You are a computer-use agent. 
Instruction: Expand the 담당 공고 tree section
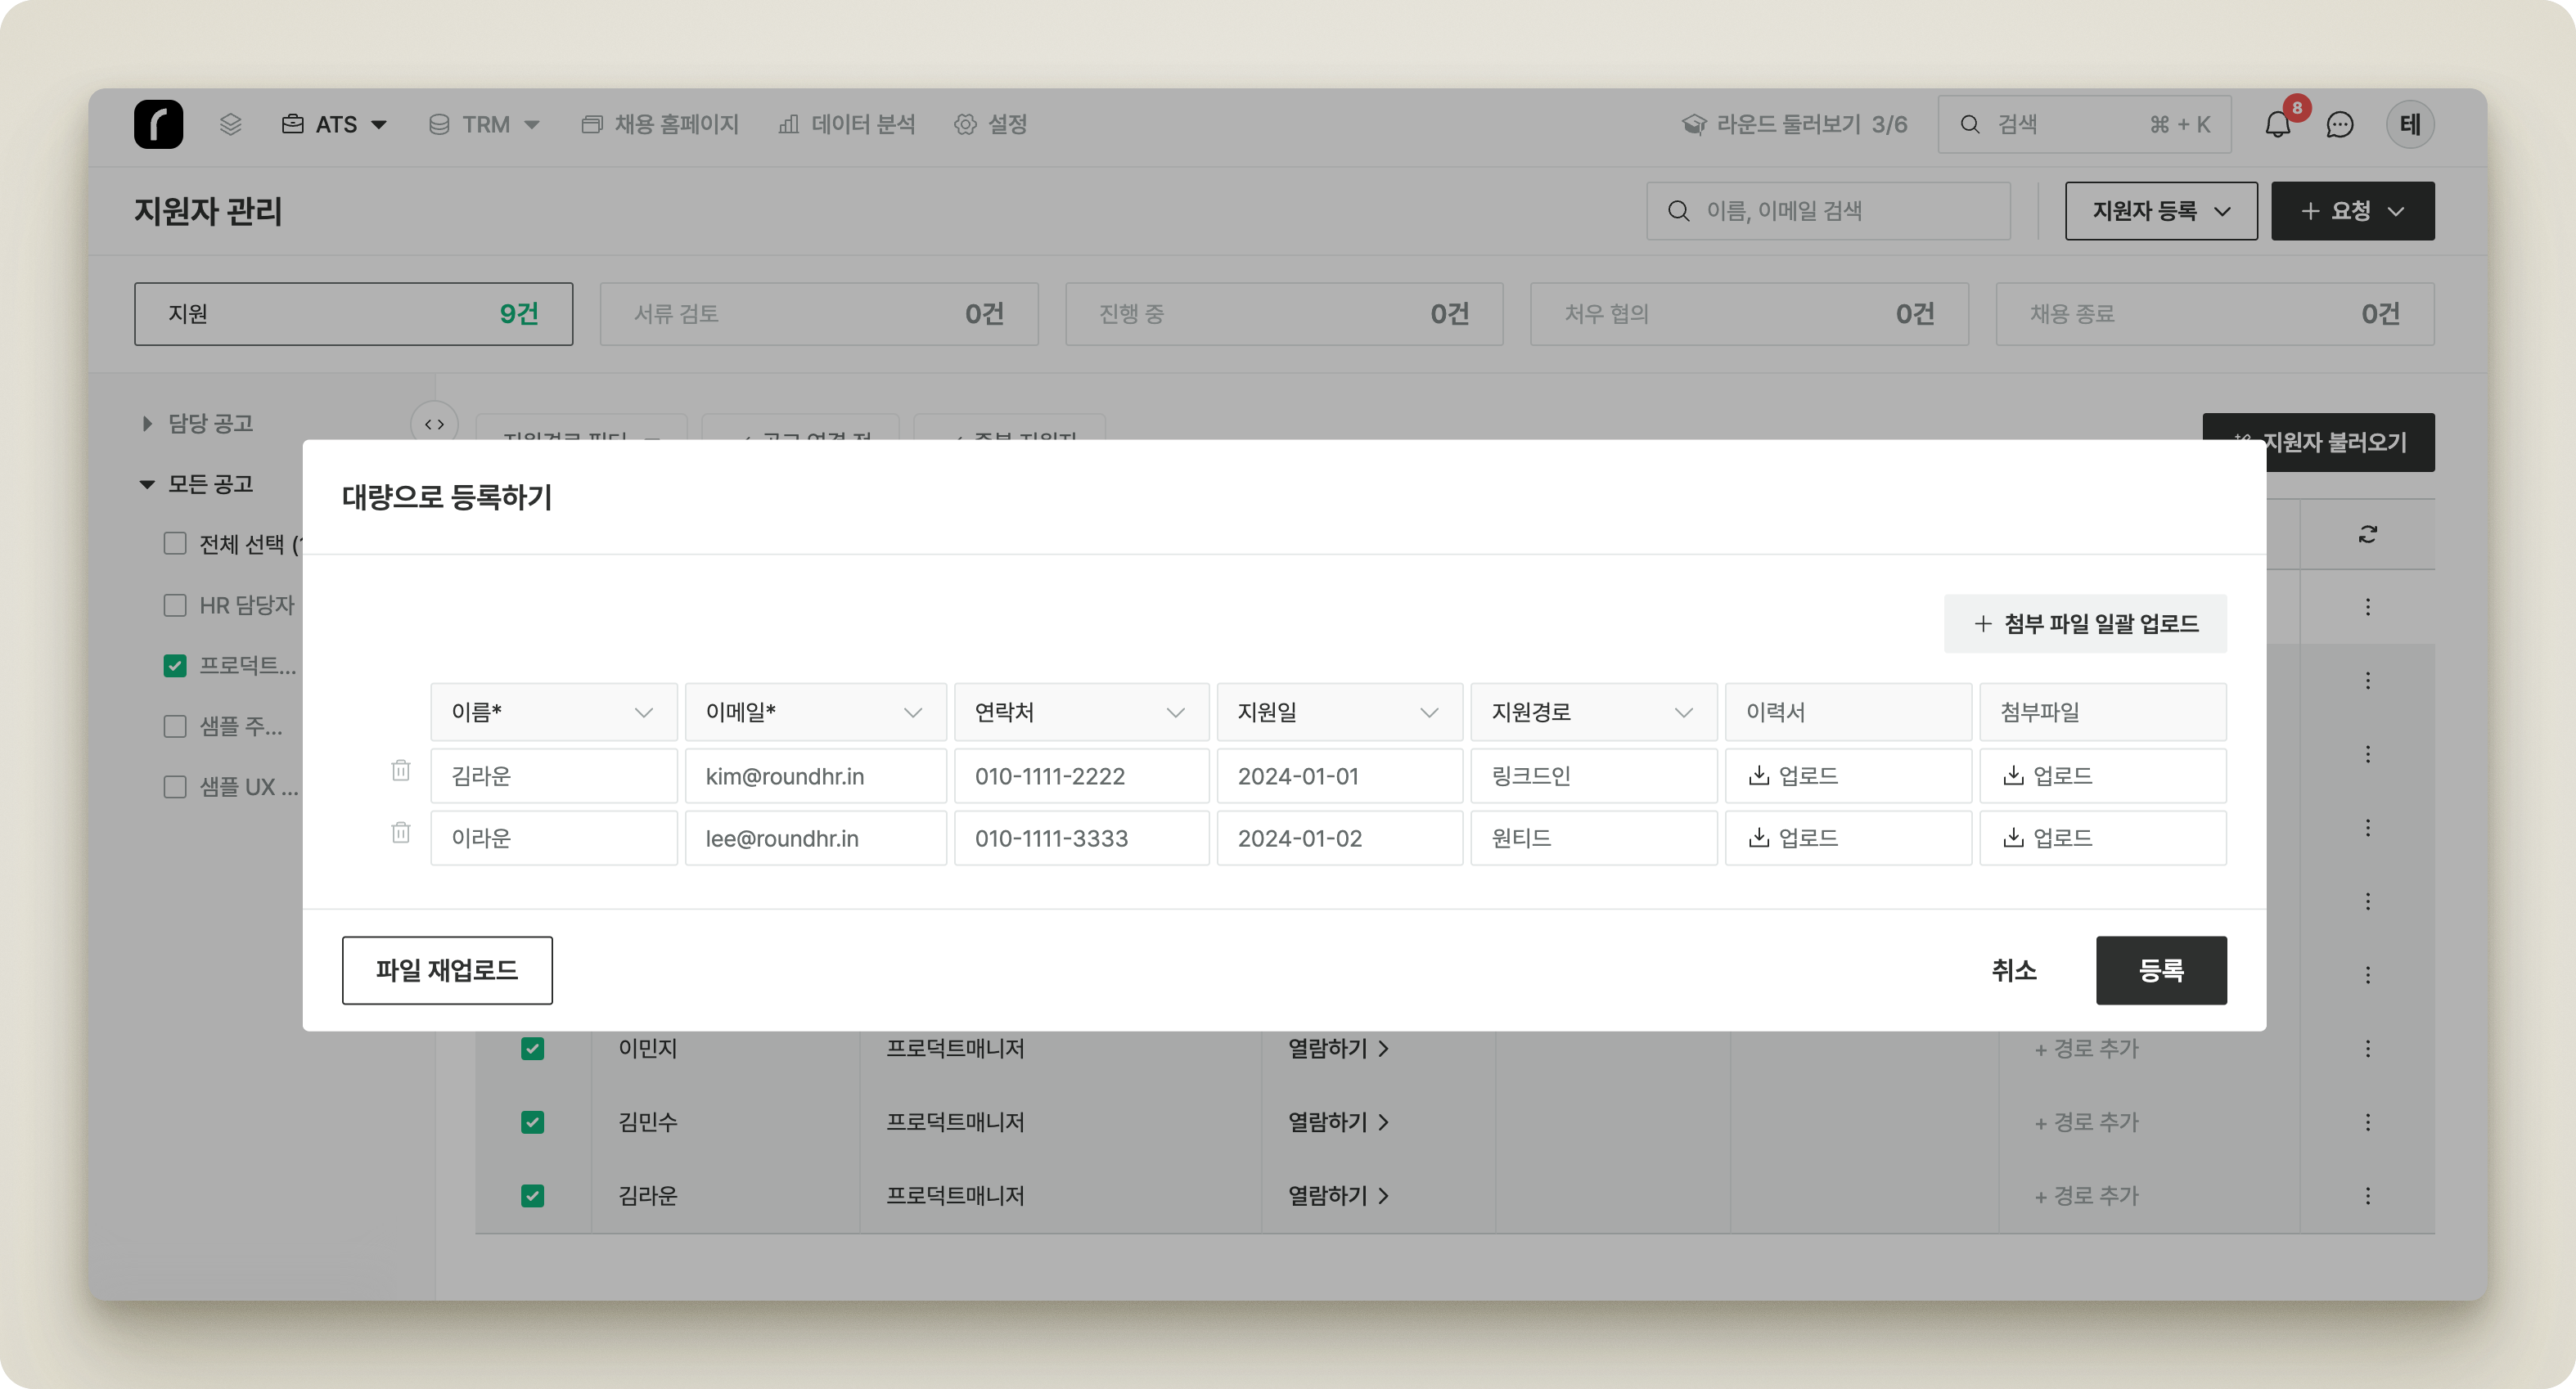(x=147, y=424)
